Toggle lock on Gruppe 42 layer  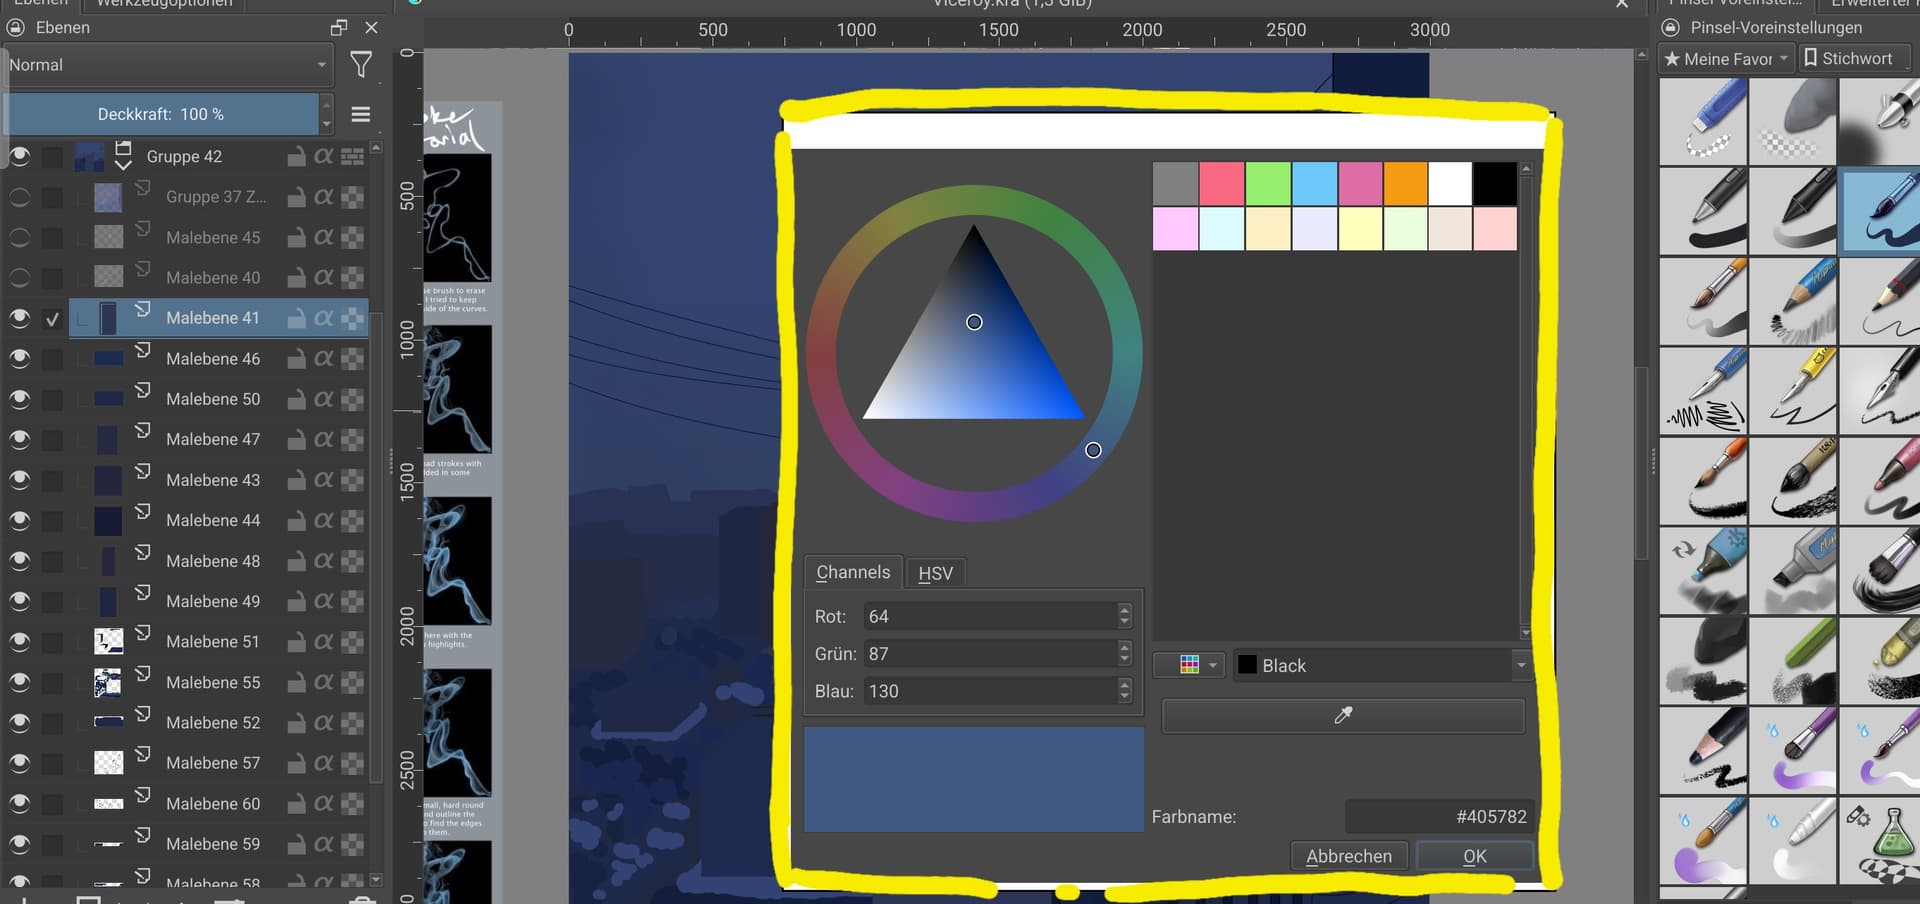coord(297,157)
